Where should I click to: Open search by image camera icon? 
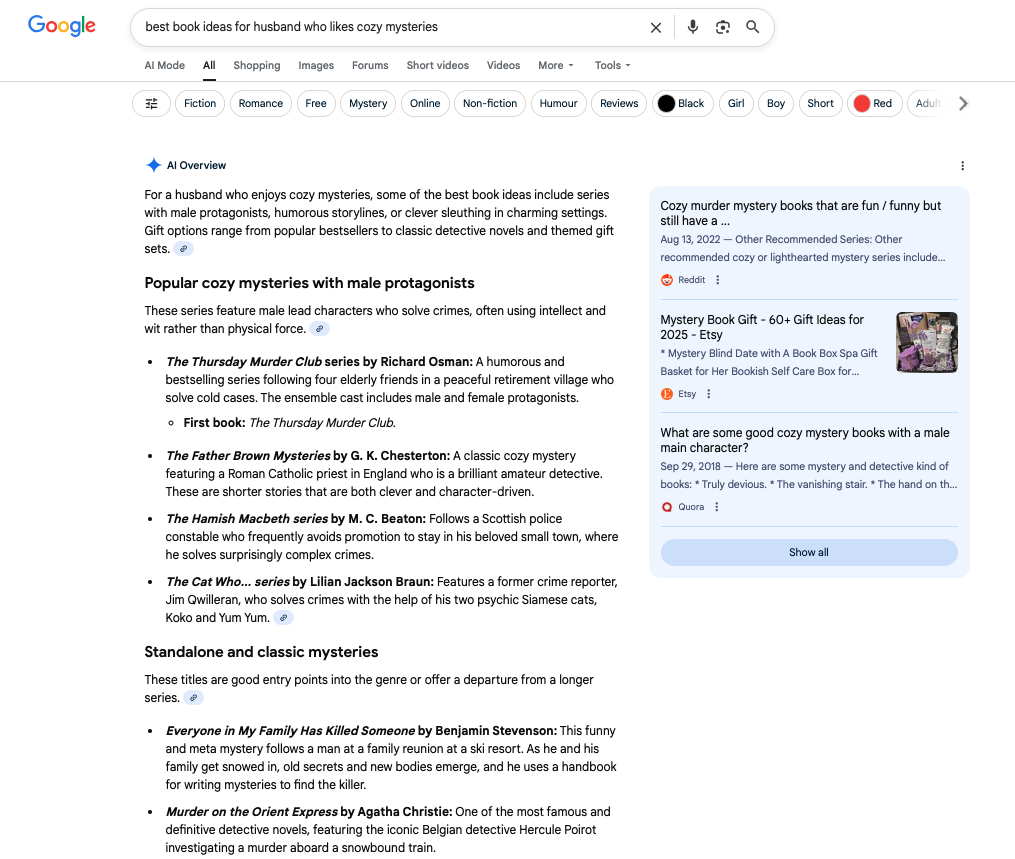click(723, 28)
